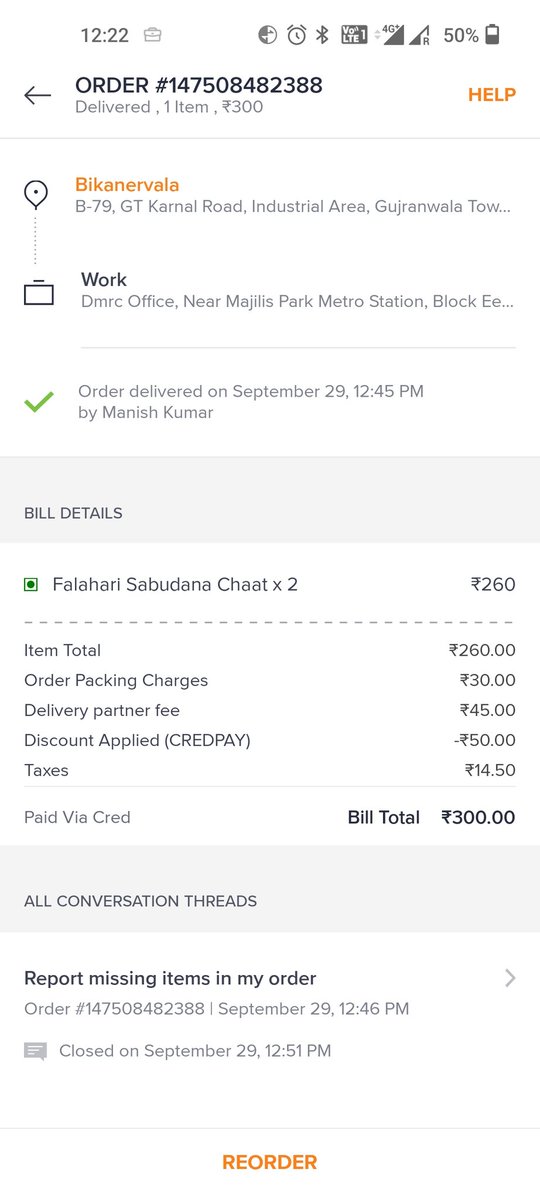Open Bikanervala restaurant link
Image resolution: width=540 pixels, height=1200 pixels.
click(x=127, y=185)
